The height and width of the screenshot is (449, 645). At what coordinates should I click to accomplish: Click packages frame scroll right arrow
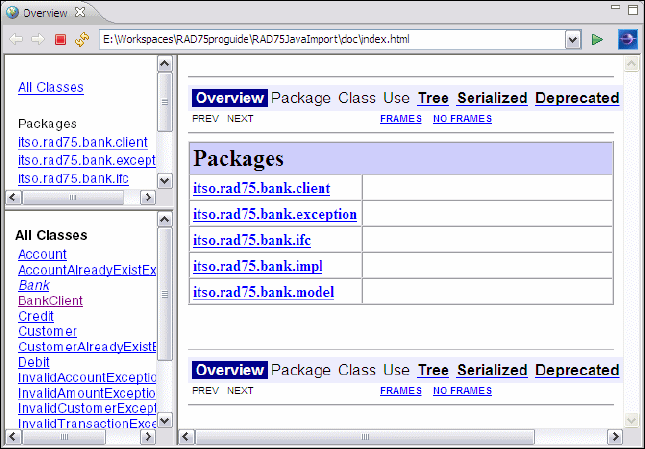point(148,197)
